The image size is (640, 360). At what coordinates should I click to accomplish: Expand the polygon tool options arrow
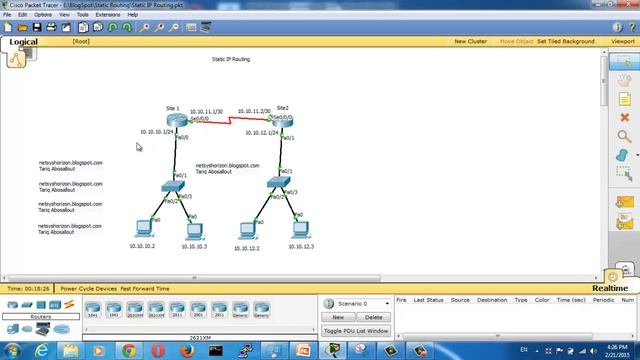637,155
